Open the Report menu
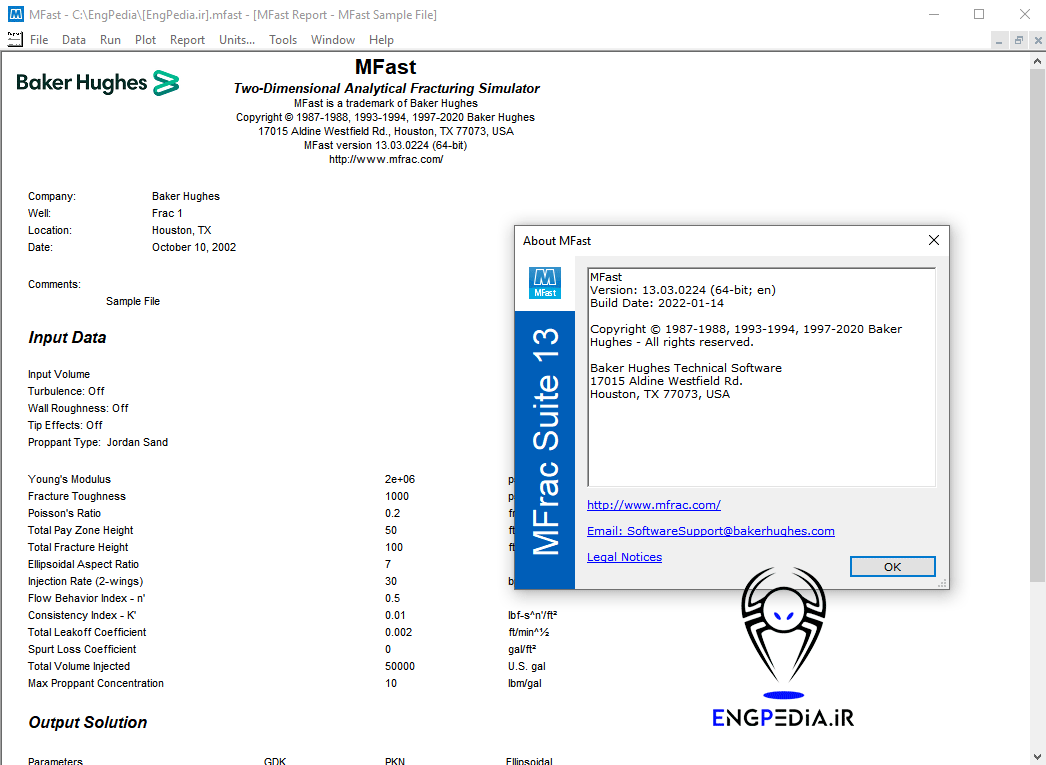 187,40
